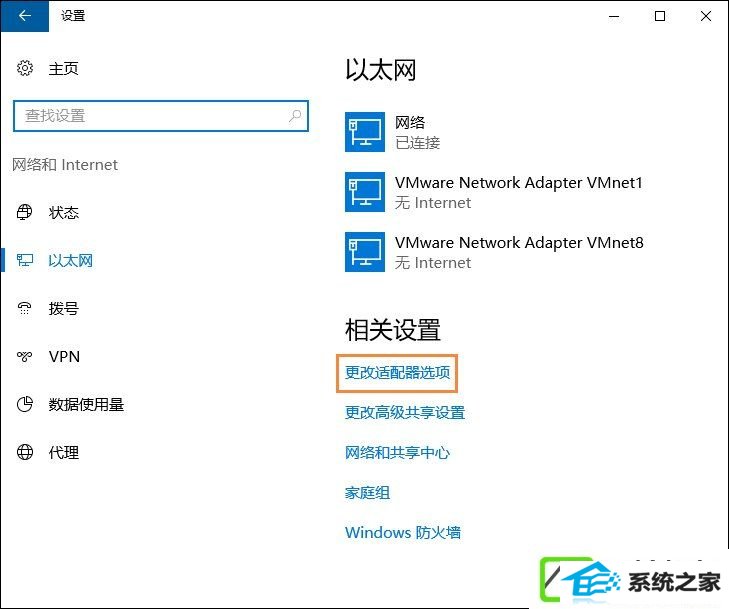Click the VPN icon in sidebar
The width and height of the screenshot is (729, 609).
tap(25, 357)
